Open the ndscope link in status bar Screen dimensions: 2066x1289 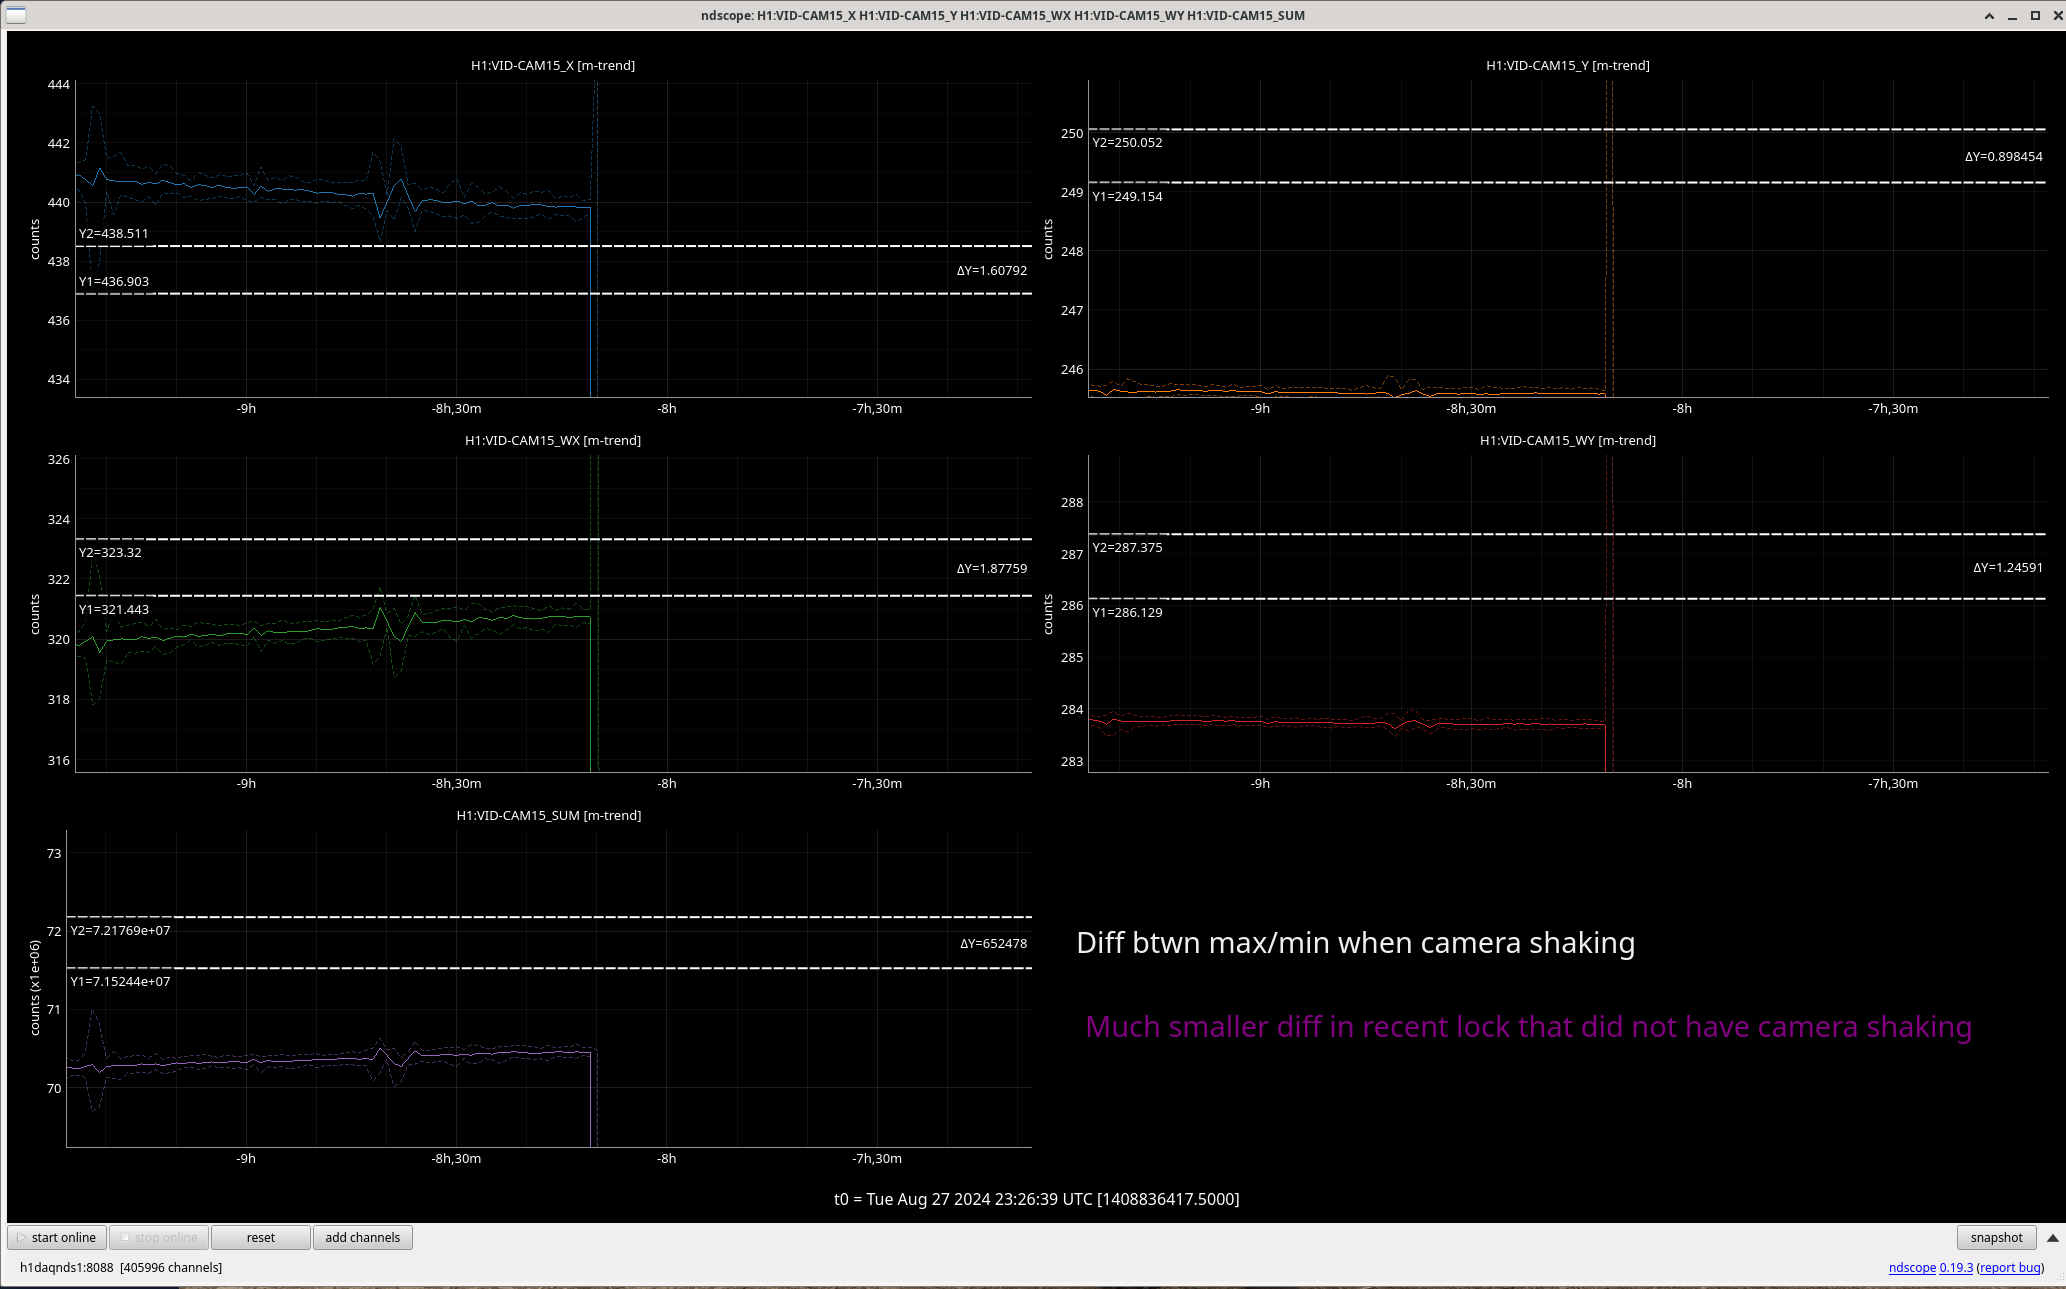click(1912, 1267)
